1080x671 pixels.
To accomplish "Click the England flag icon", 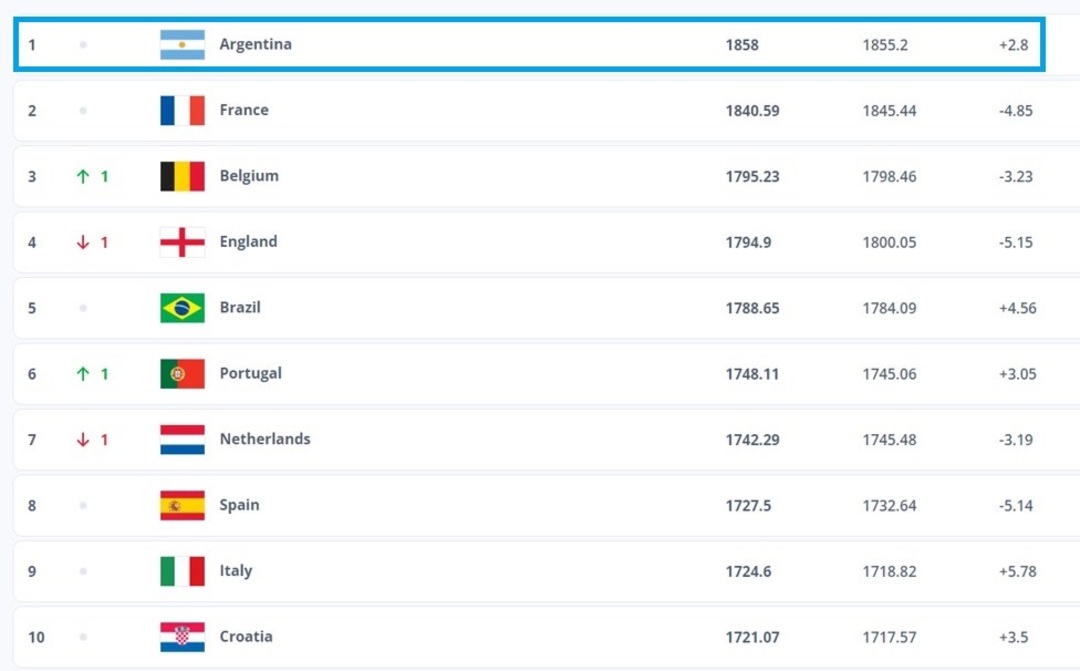I will pos(182,242).
